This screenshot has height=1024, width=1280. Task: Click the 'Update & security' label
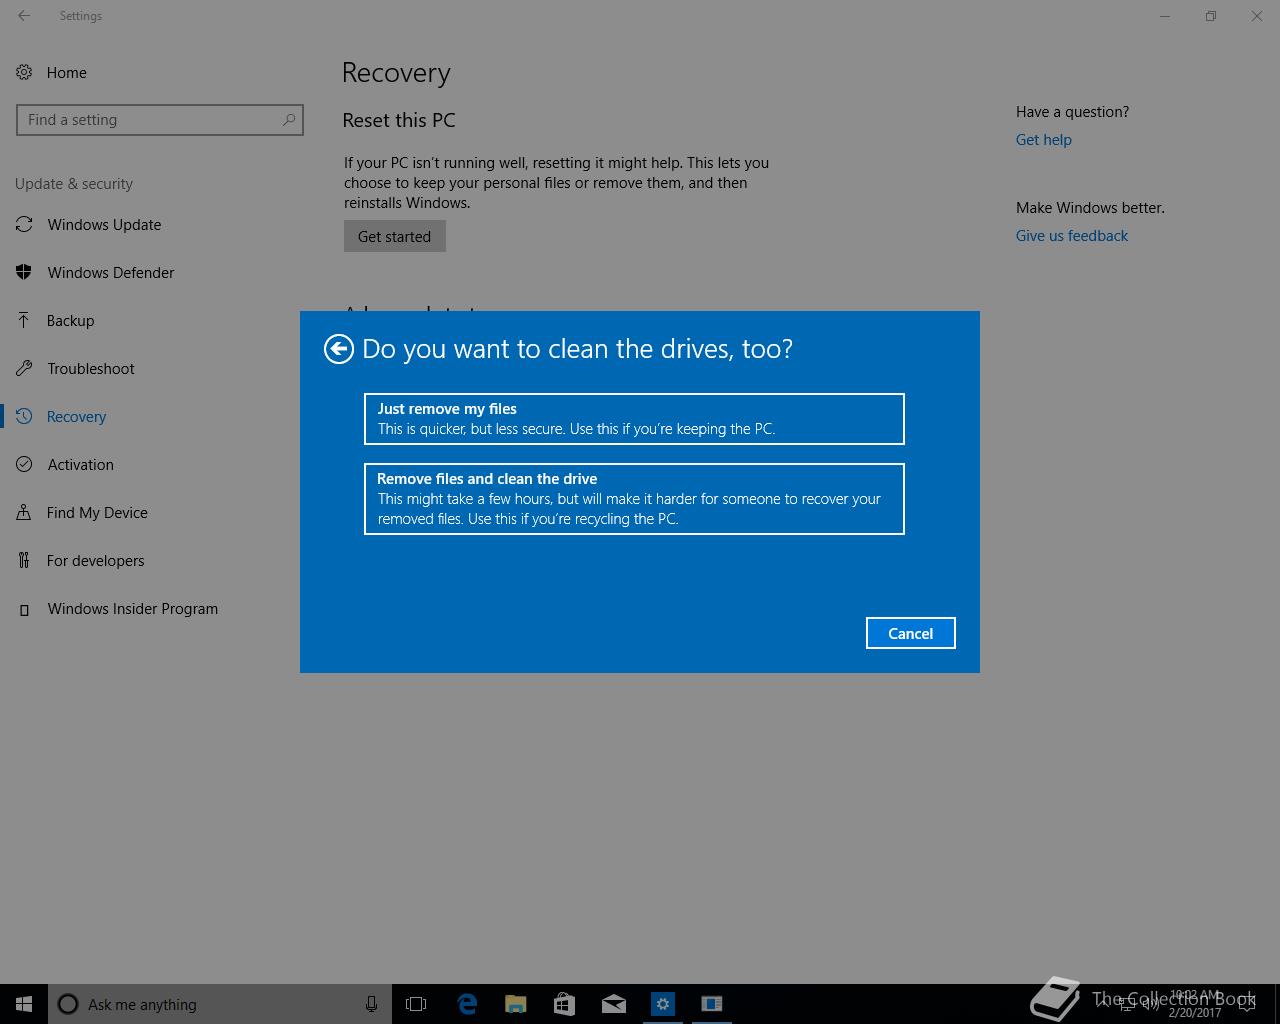pos(74,184)
